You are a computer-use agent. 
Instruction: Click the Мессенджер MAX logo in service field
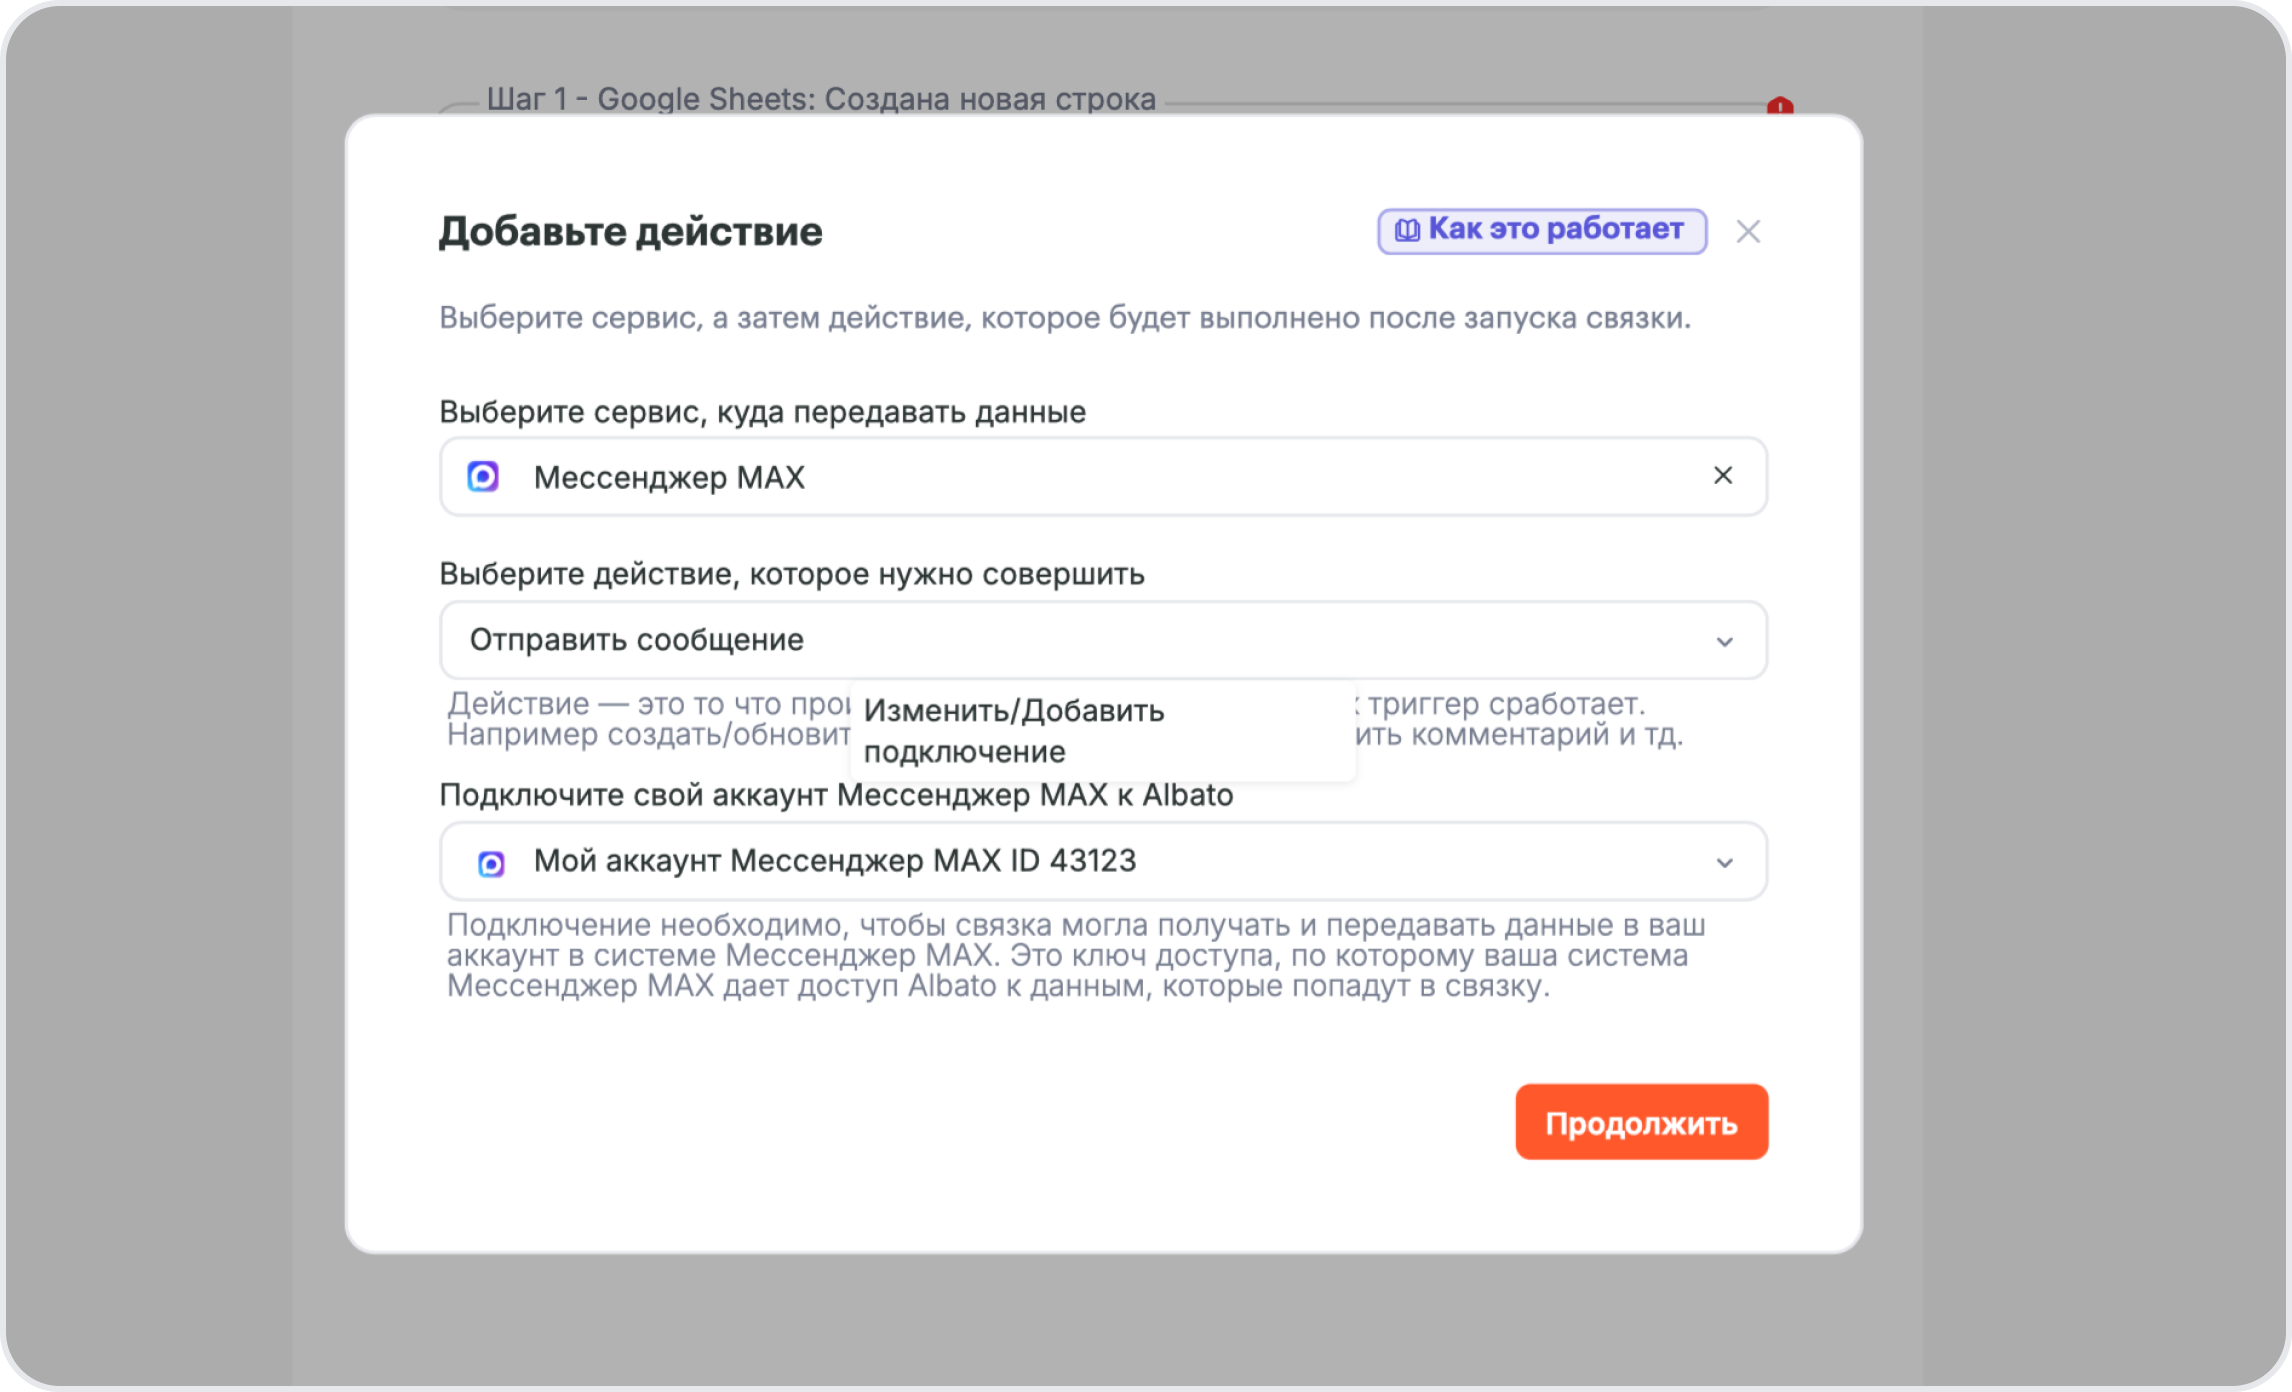click(484, 477)
